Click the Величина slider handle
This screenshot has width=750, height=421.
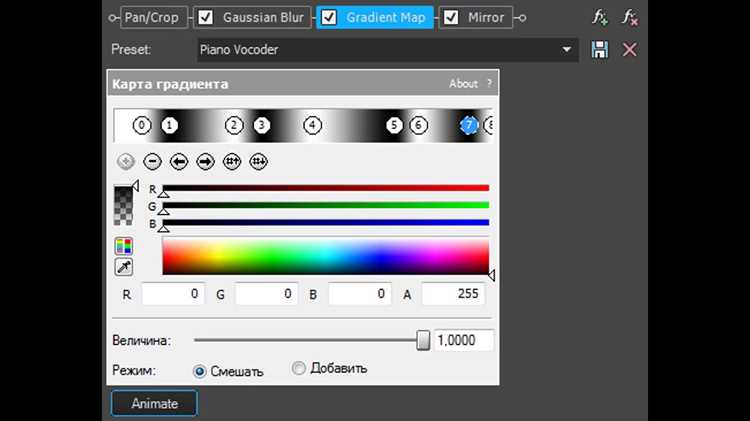423,340
